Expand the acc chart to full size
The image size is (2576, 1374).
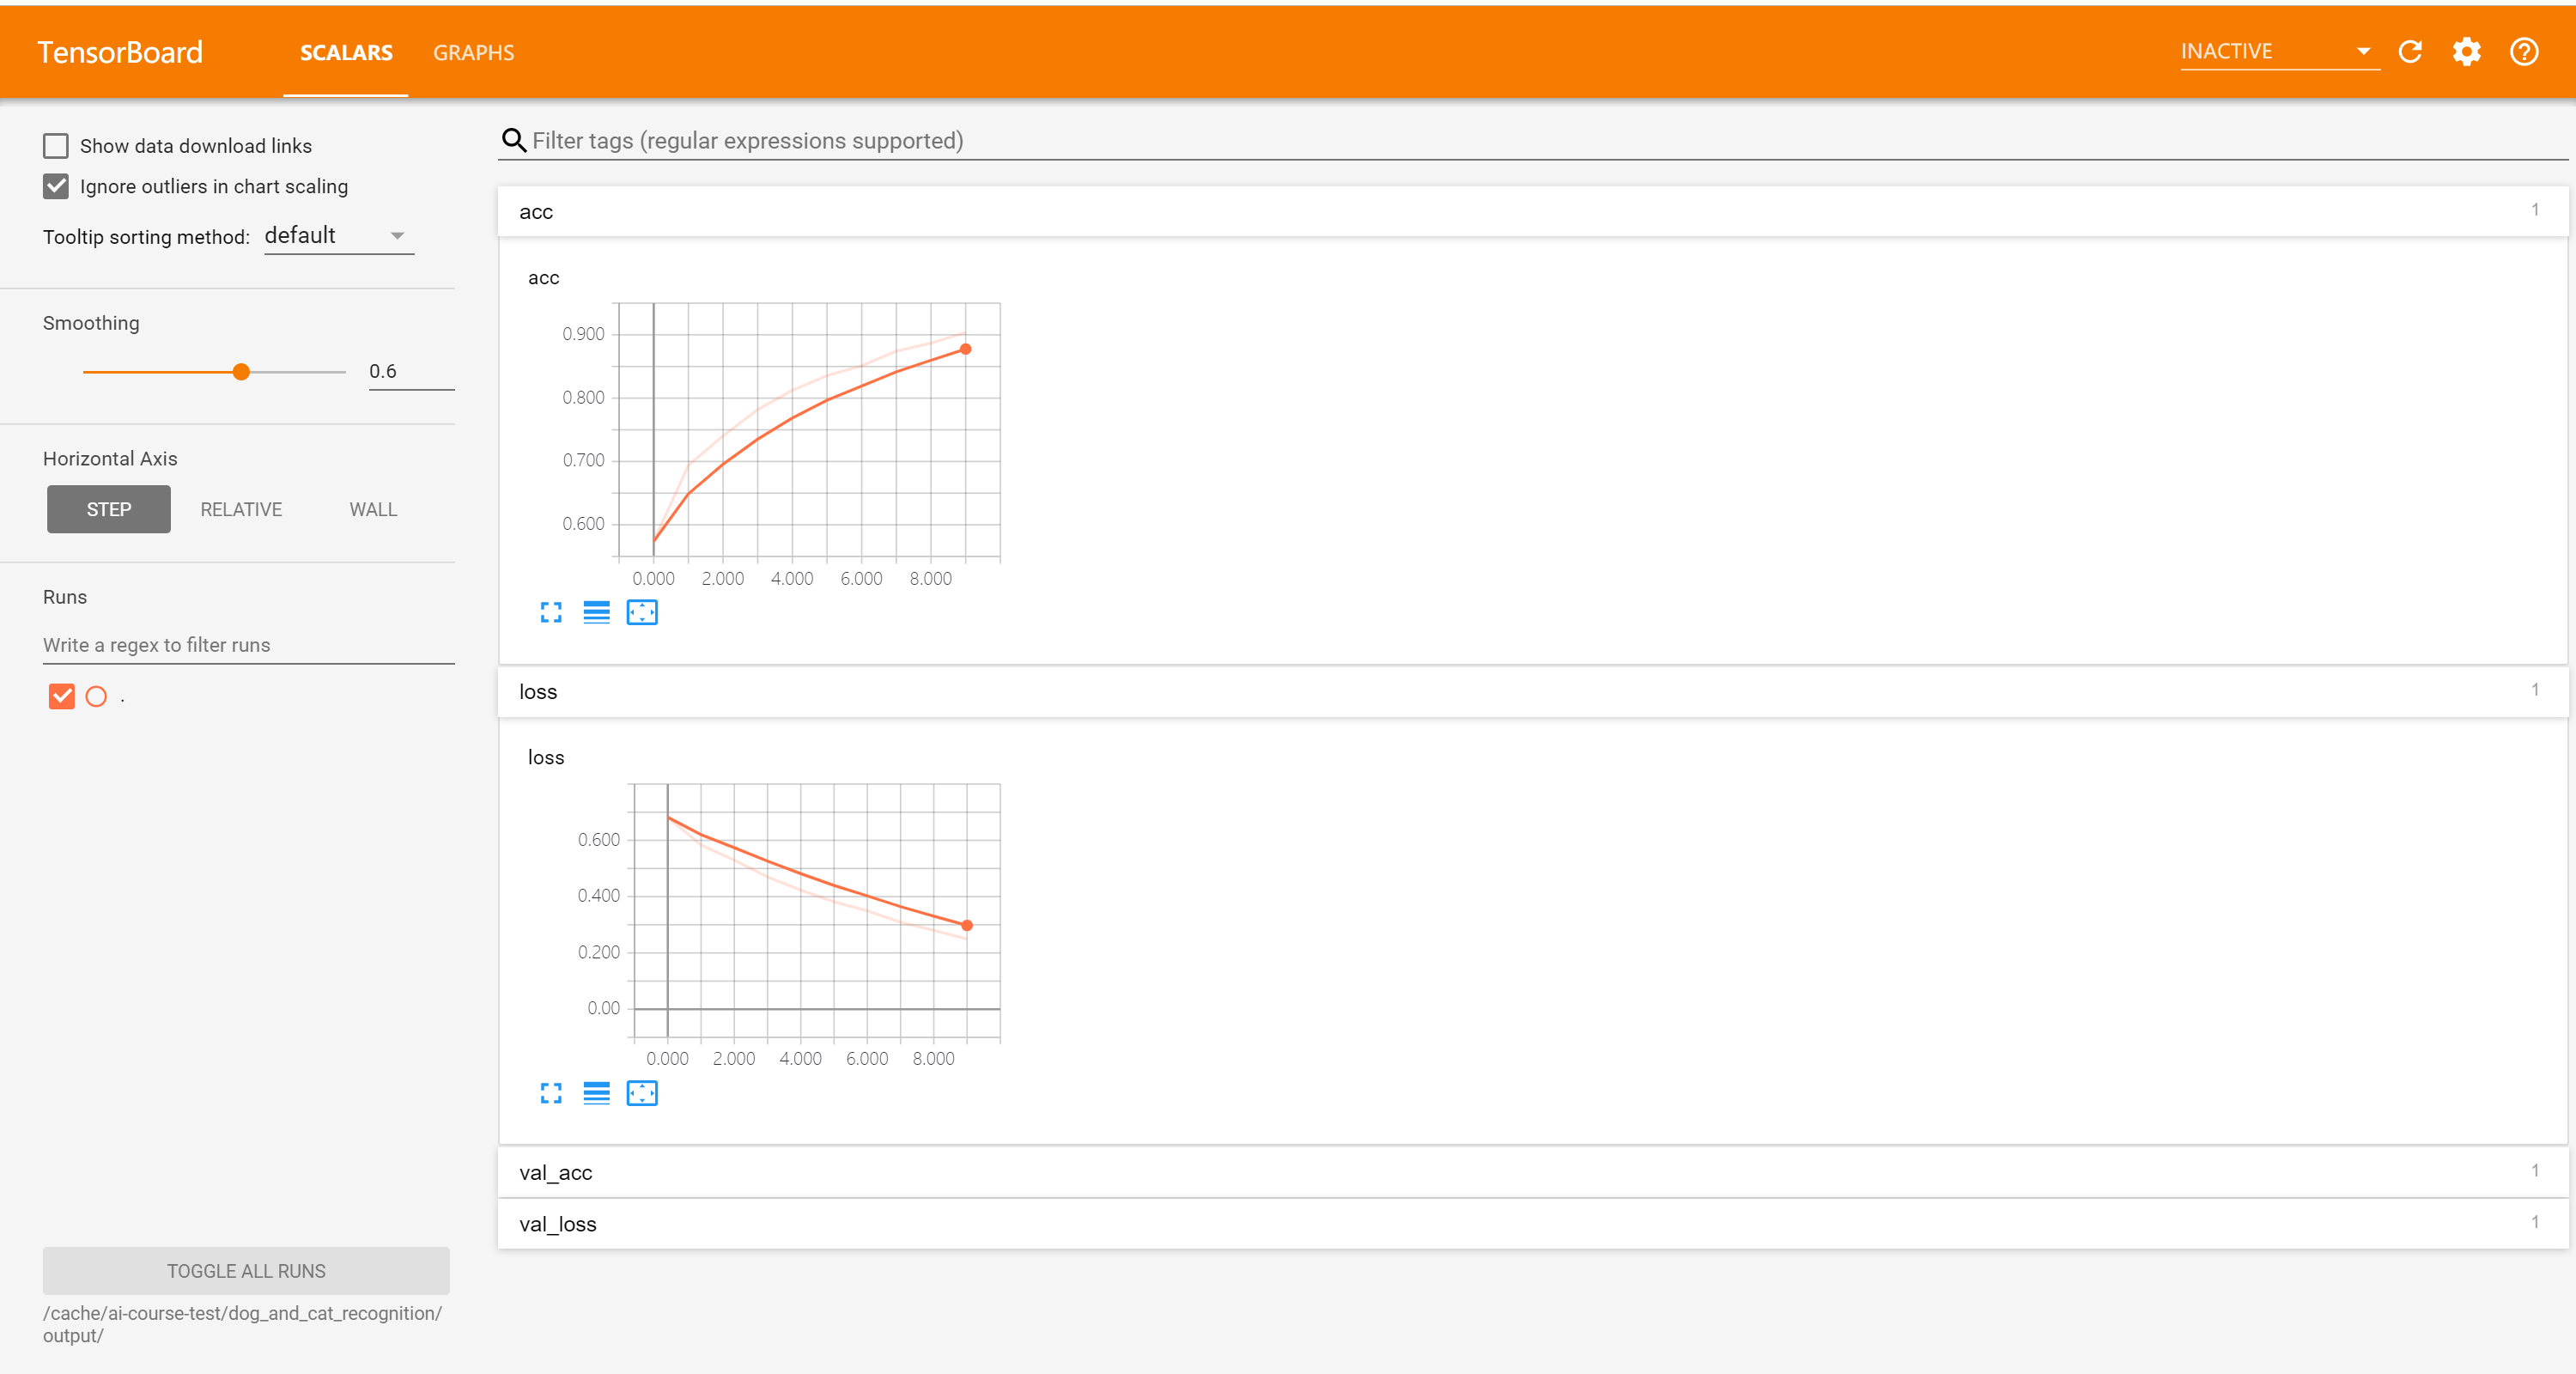pos(551,612)
